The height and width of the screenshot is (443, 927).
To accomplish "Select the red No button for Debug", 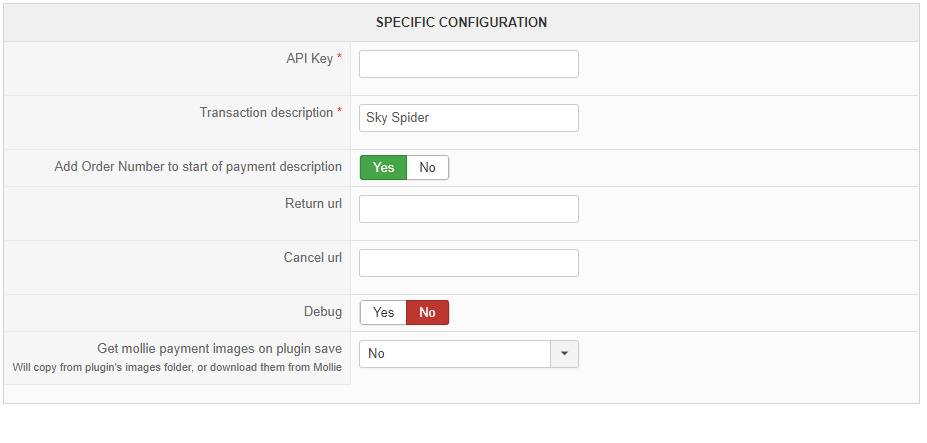I will pyautogui.click(x=427, y=312).
